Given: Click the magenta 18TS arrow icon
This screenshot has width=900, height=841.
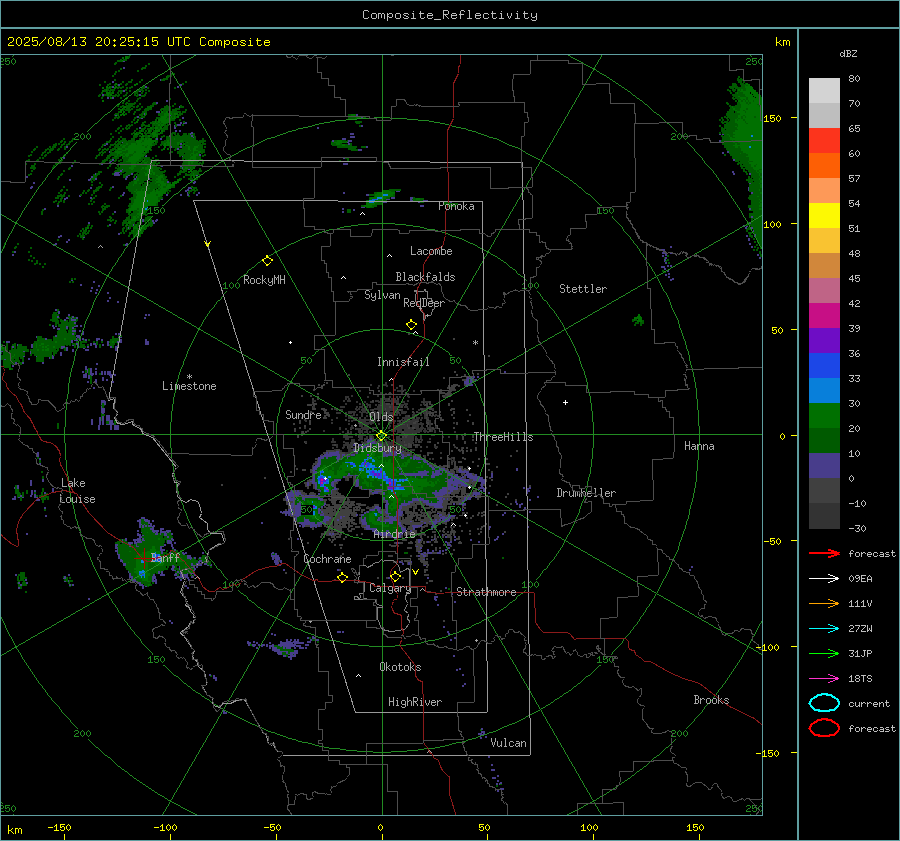Looking at the screenshot, I should click(x=824, y=679).
